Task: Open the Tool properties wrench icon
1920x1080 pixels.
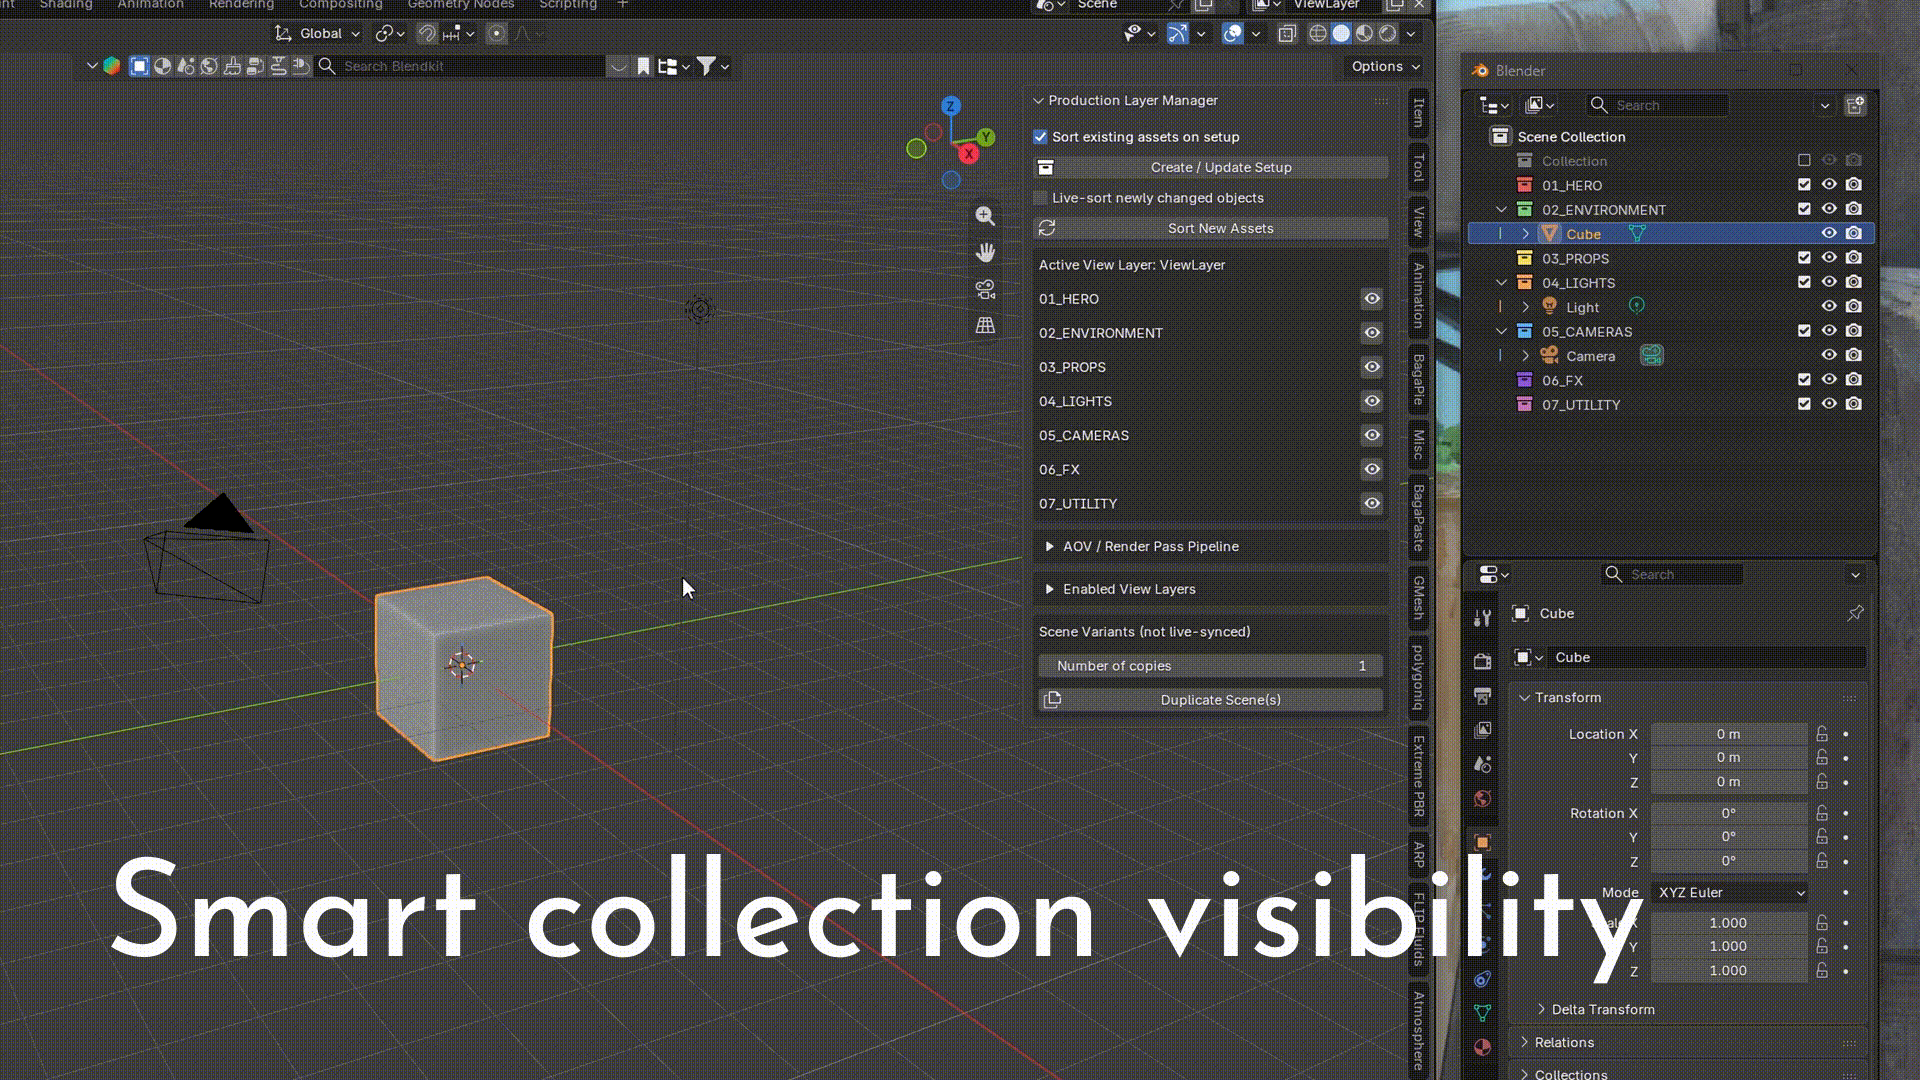Action: point(1482,618)
